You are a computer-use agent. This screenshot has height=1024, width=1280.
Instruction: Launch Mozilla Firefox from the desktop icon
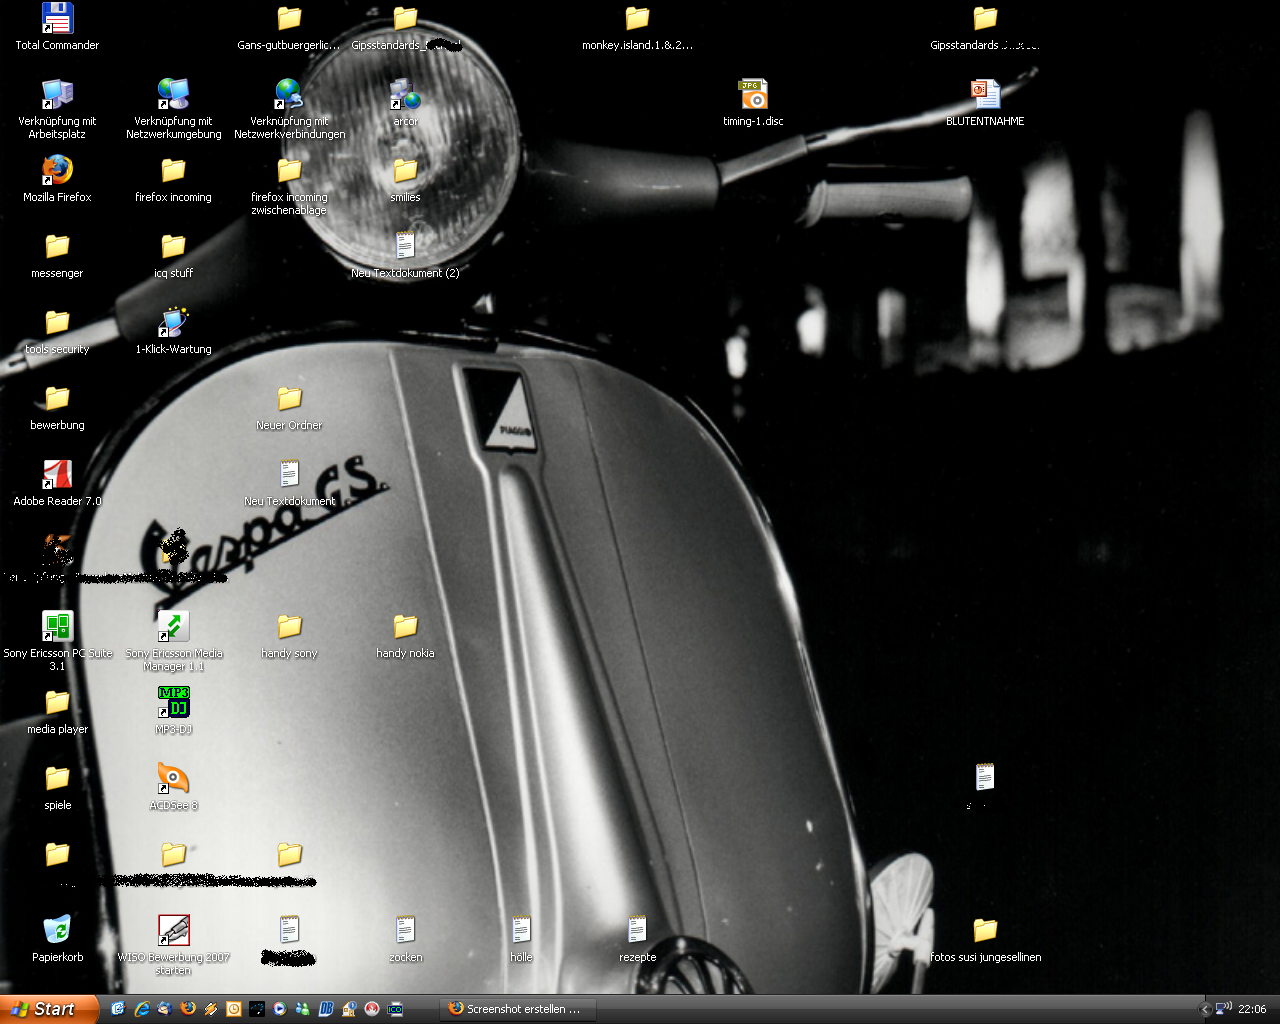[57, 171]
